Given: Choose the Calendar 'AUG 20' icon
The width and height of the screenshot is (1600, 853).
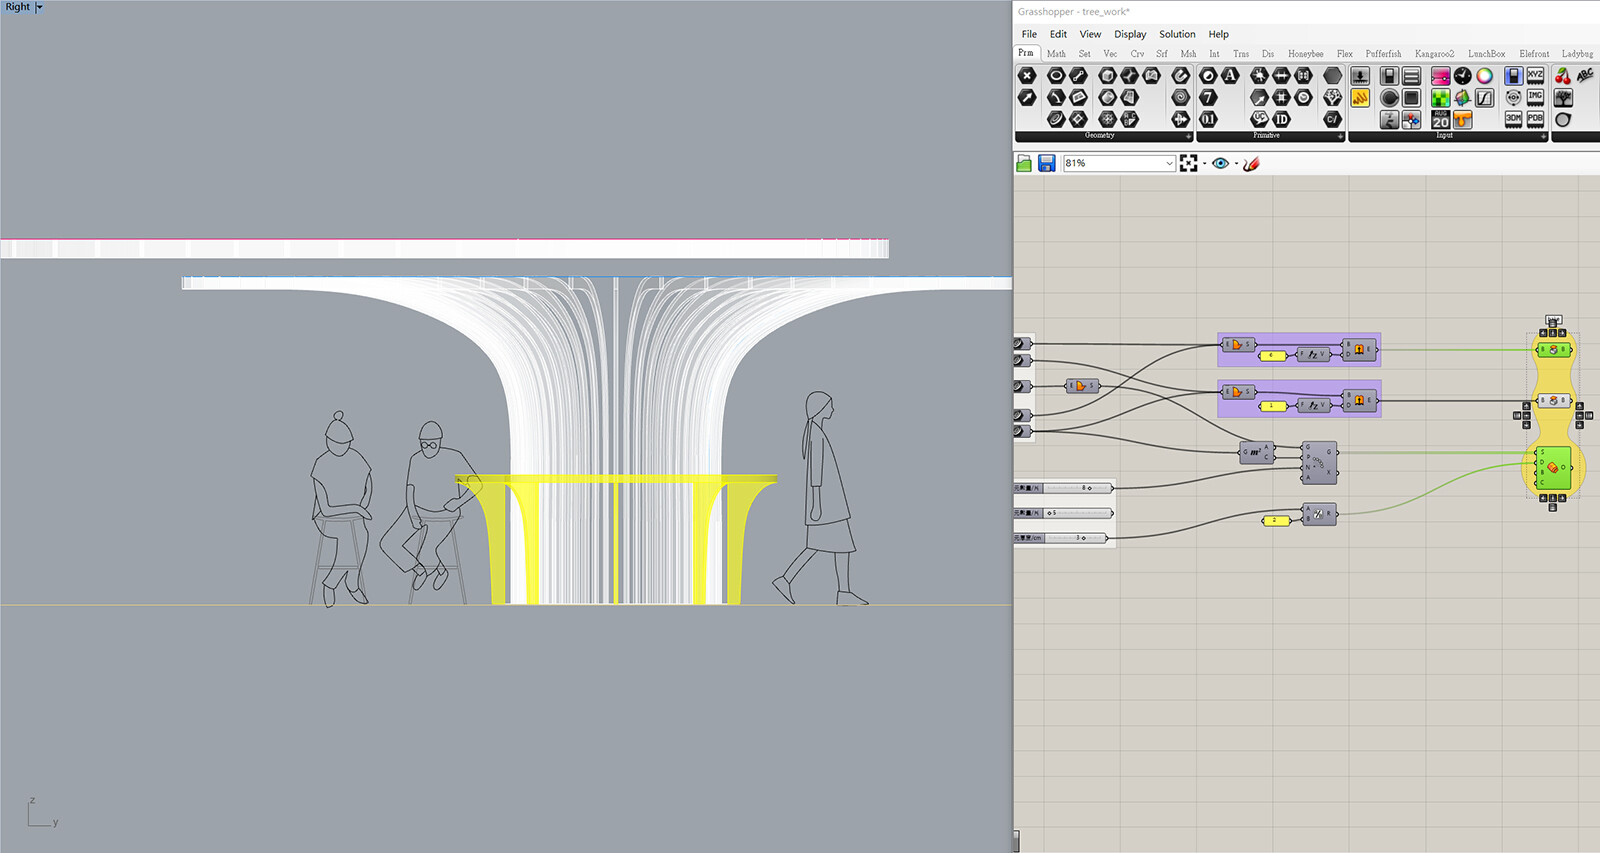Looking at the screenshot, I should pyautogui.click(x=1440, y=119).
